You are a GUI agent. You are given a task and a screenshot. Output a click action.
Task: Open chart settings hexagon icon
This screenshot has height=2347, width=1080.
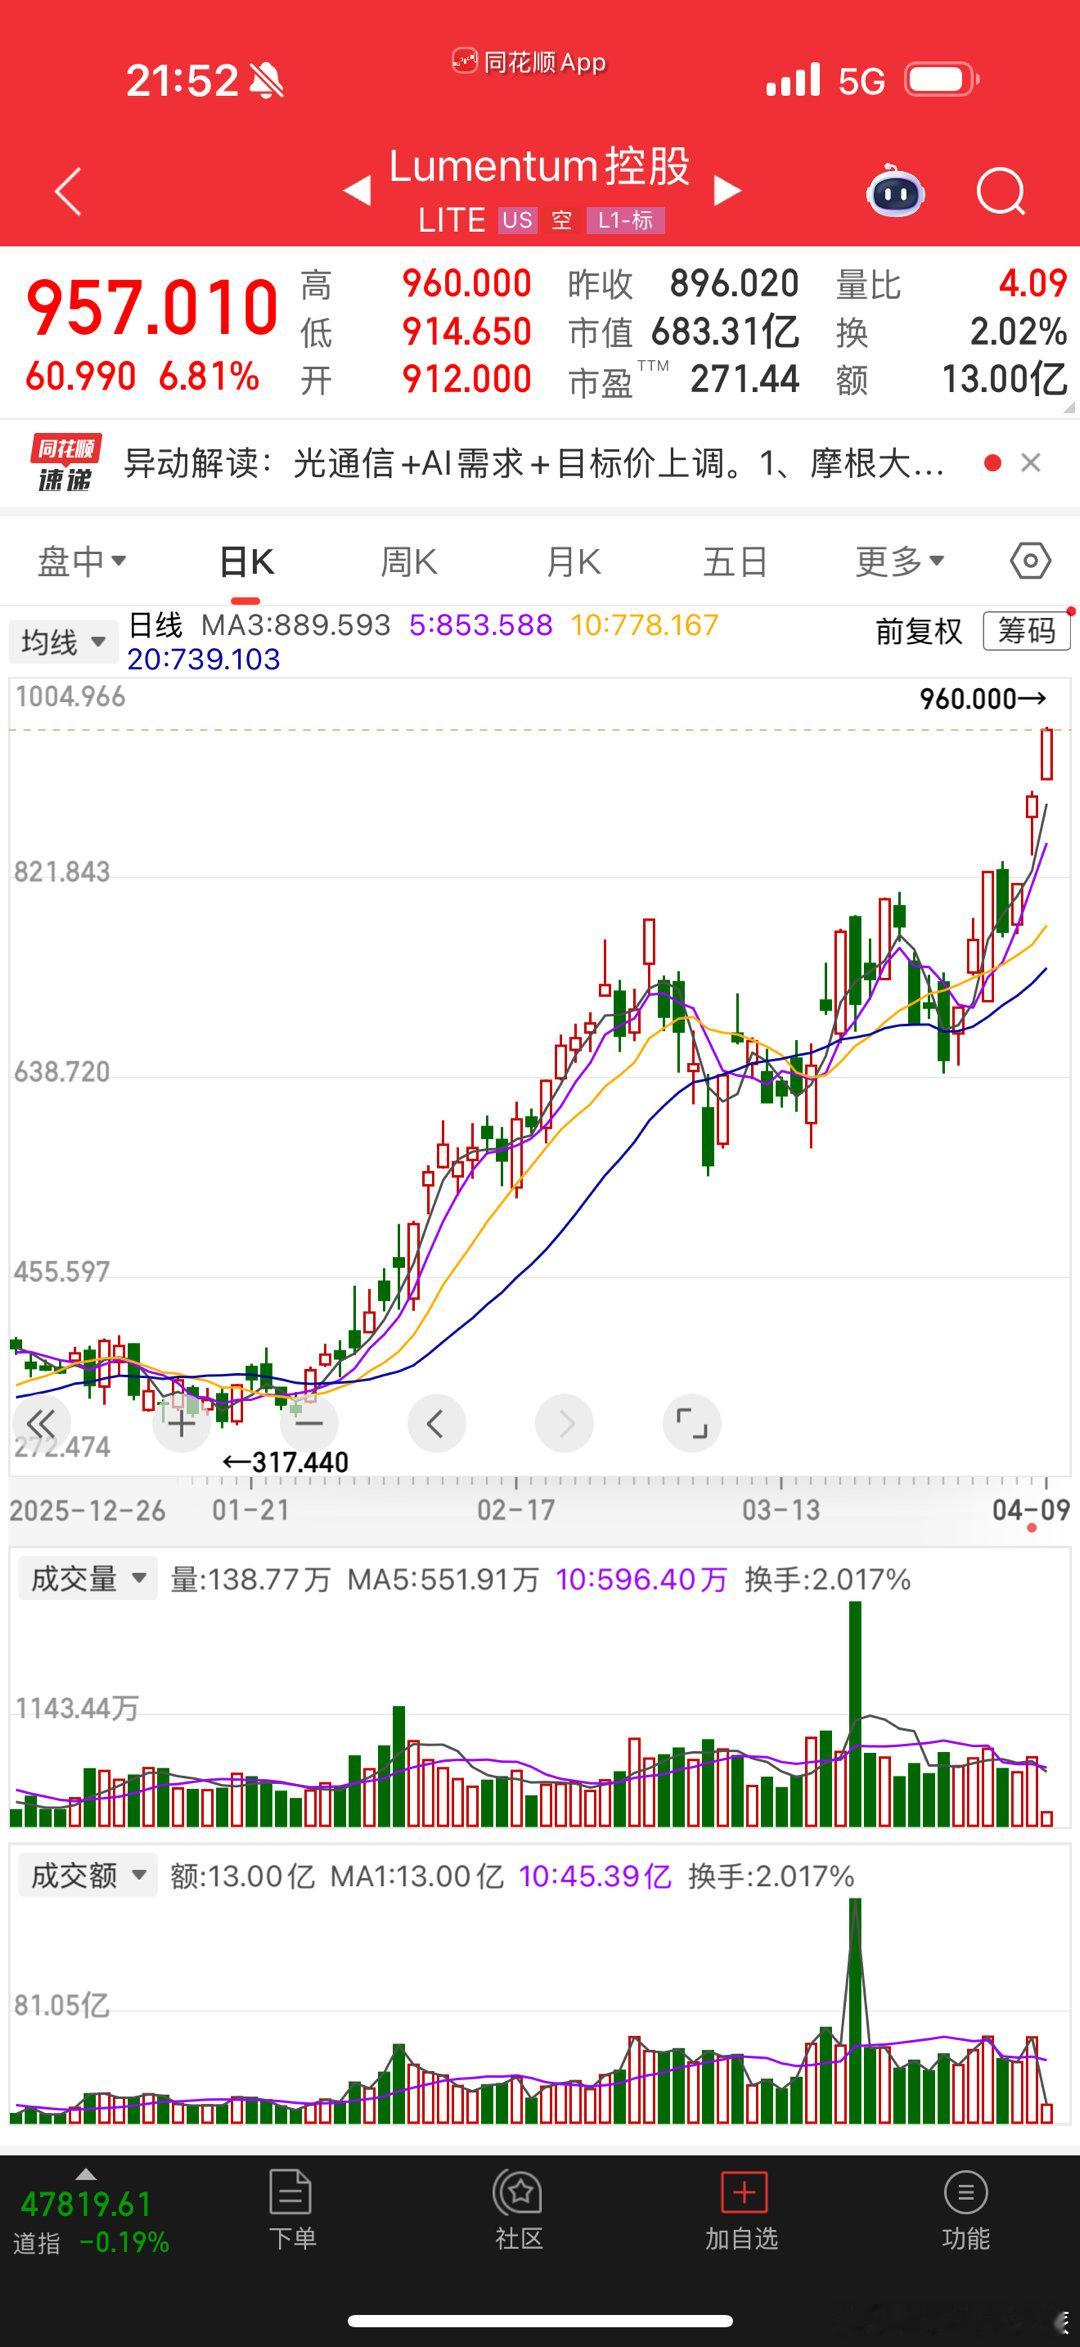coord(1030,561)
